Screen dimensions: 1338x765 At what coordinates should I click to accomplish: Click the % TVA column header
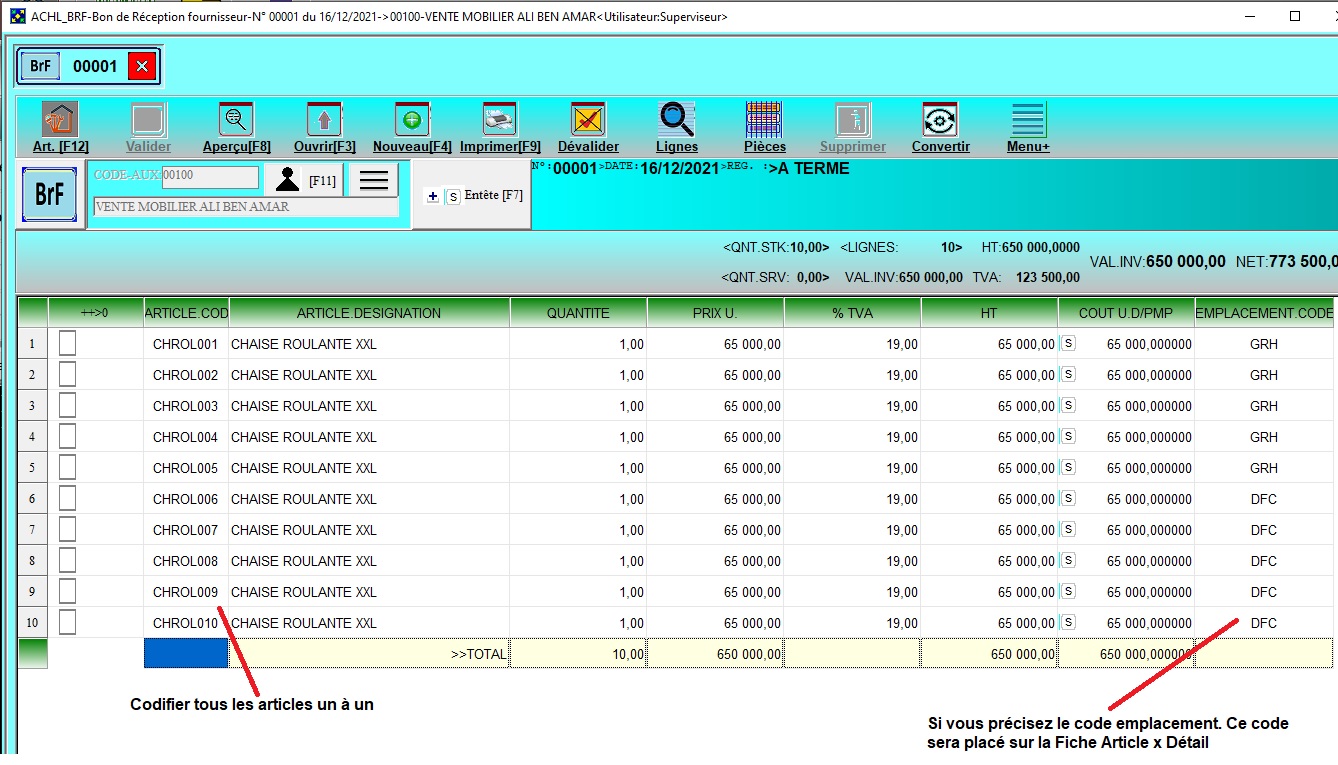coord(852,313)
